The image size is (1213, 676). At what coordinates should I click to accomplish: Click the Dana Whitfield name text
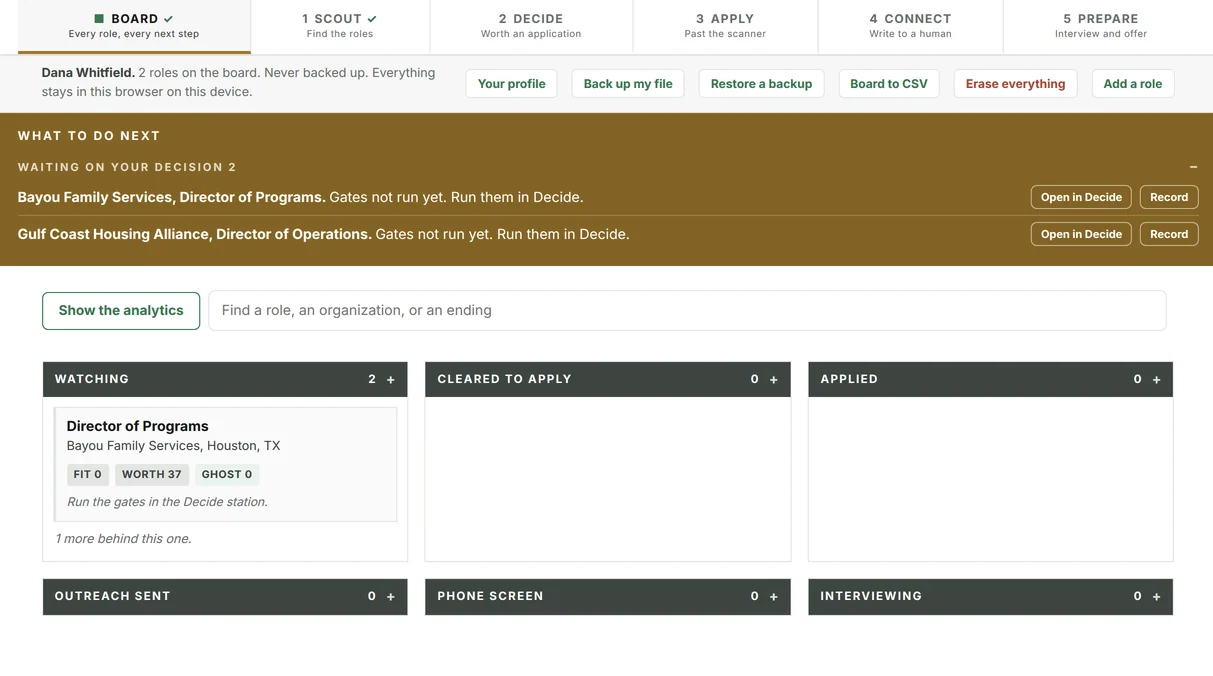88,73
